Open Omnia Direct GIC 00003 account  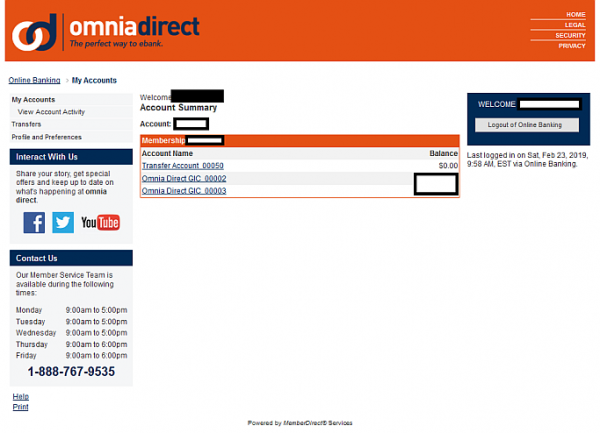pos(184,190)
